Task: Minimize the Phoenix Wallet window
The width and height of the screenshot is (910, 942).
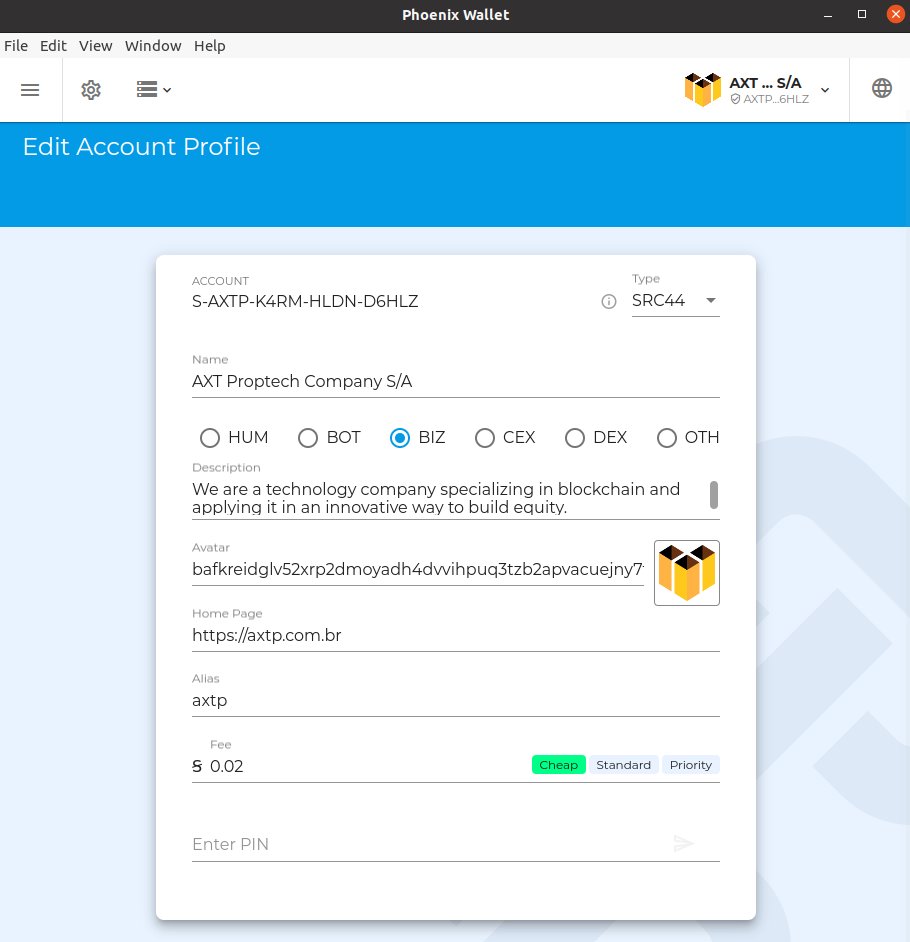Action: (x=828, y=15)
